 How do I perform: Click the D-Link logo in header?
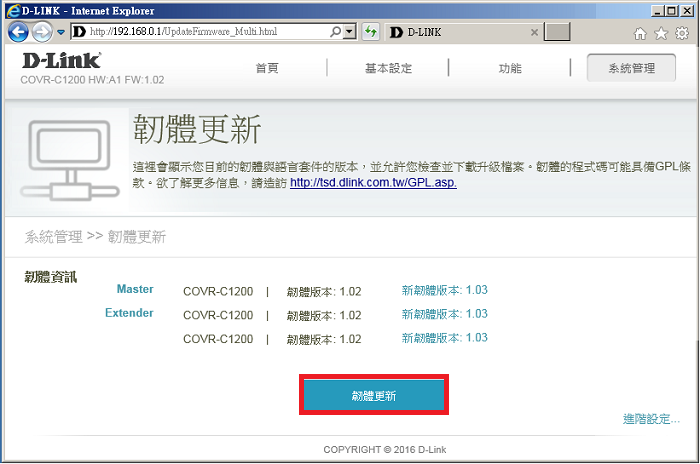tap(60, 62)
